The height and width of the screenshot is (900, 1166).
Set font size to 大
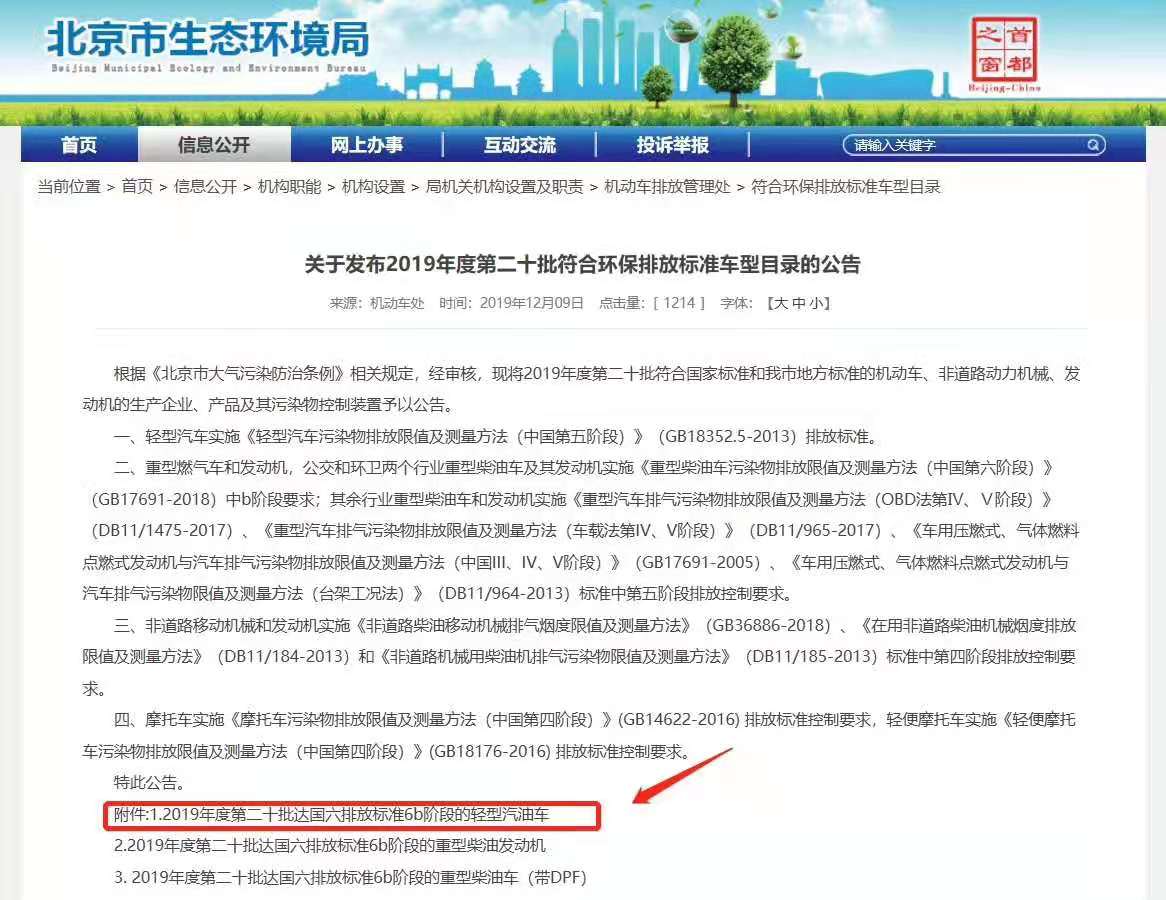pyautogui.click(x=779, y=303)
